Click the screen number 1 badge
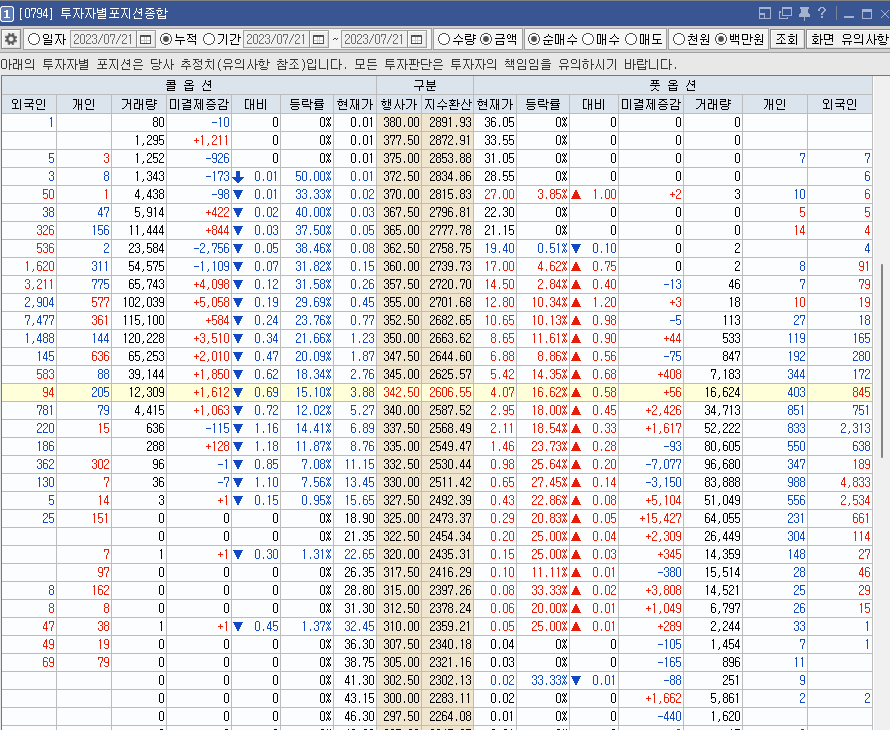 click(7, 14)
